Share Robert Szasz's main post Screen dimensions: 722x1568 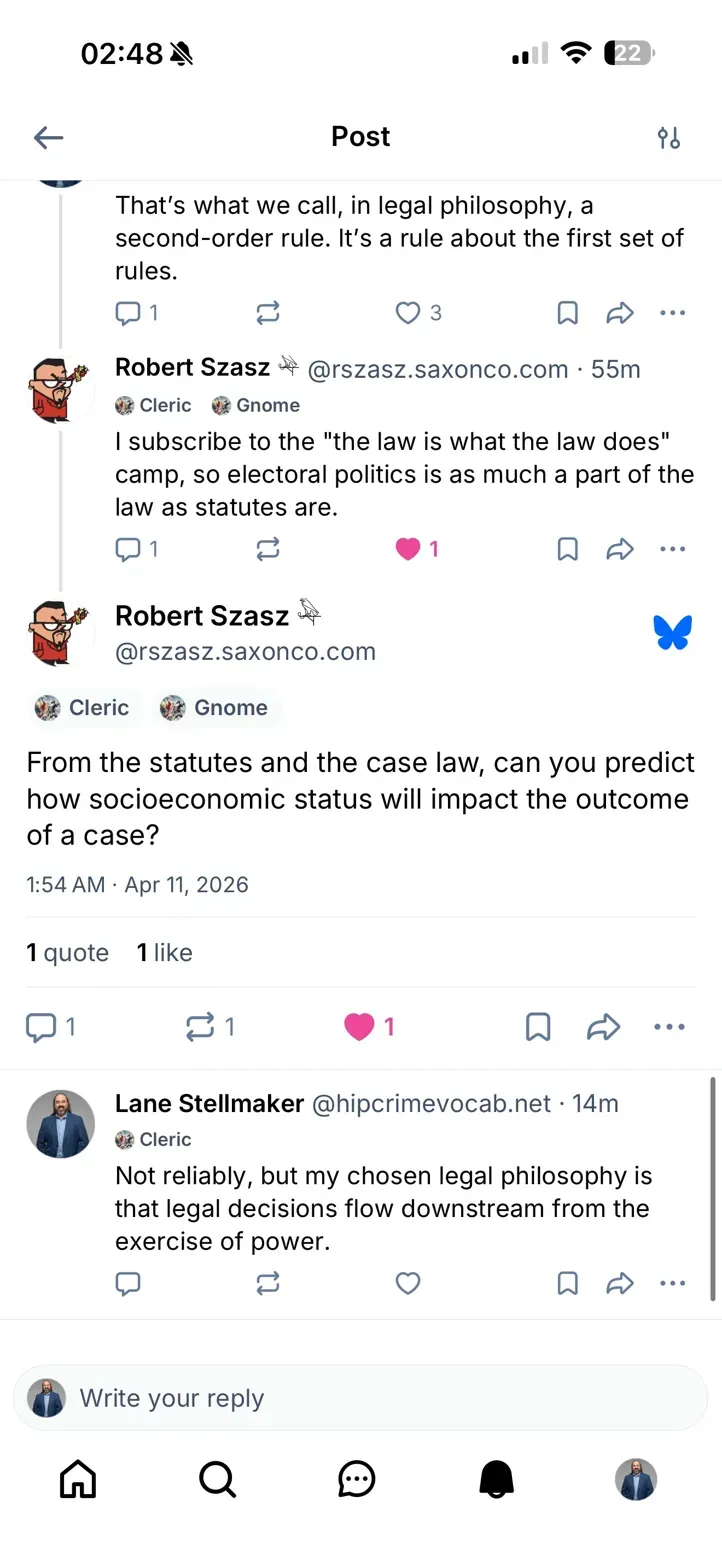click(x=603, y=1026)
